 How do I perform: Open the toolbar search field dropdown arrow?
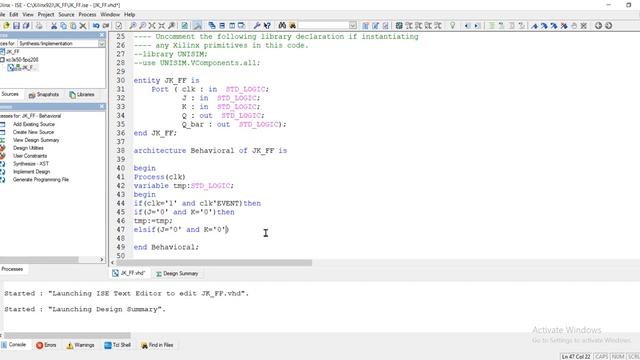[353, 26]
